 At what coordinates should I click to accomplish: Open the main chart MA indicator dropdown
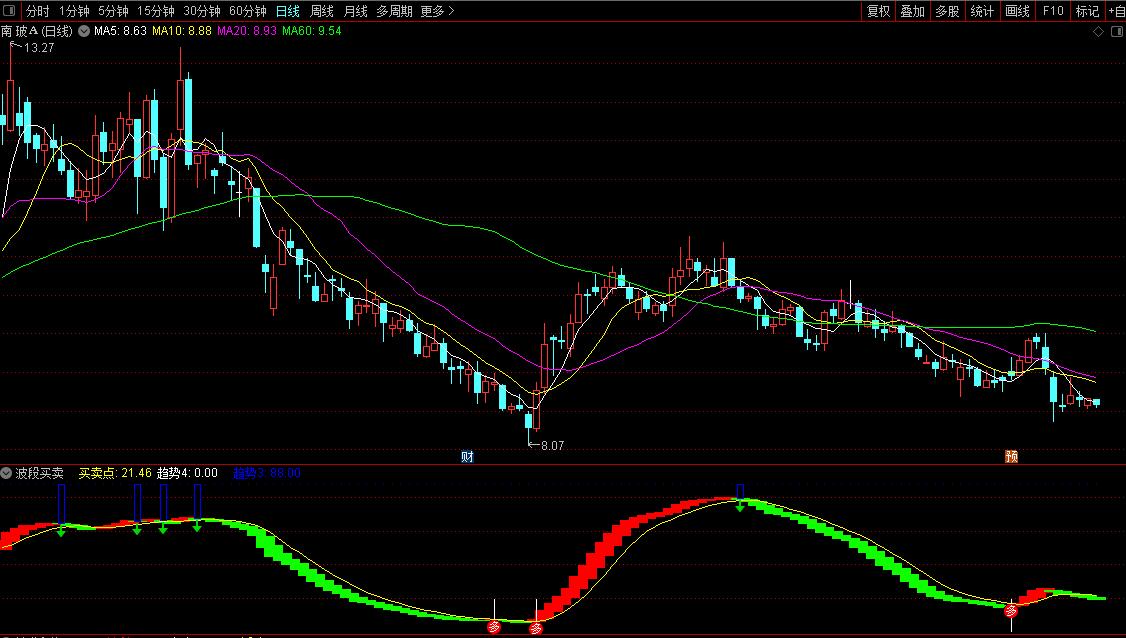[84, 31]
